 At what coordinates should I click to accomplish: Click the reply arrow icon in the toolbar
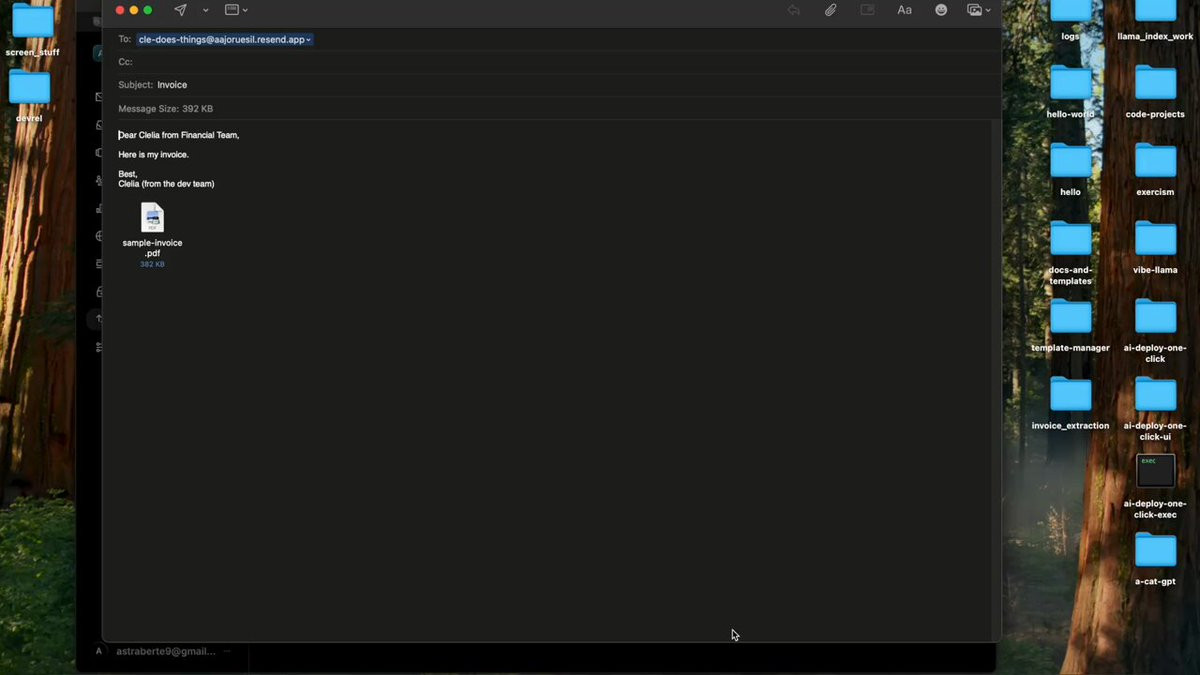(794, 10)
